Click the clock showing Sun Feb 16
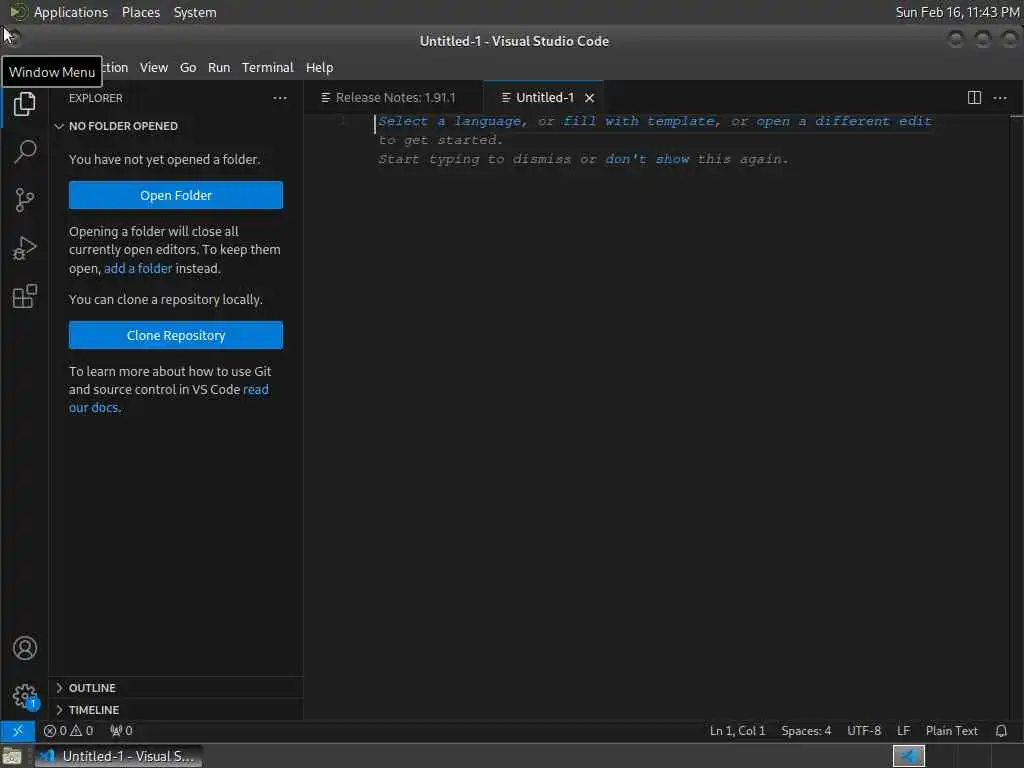Image resolution: width=1024 pixels, height=768 pixels. point(957,12)
